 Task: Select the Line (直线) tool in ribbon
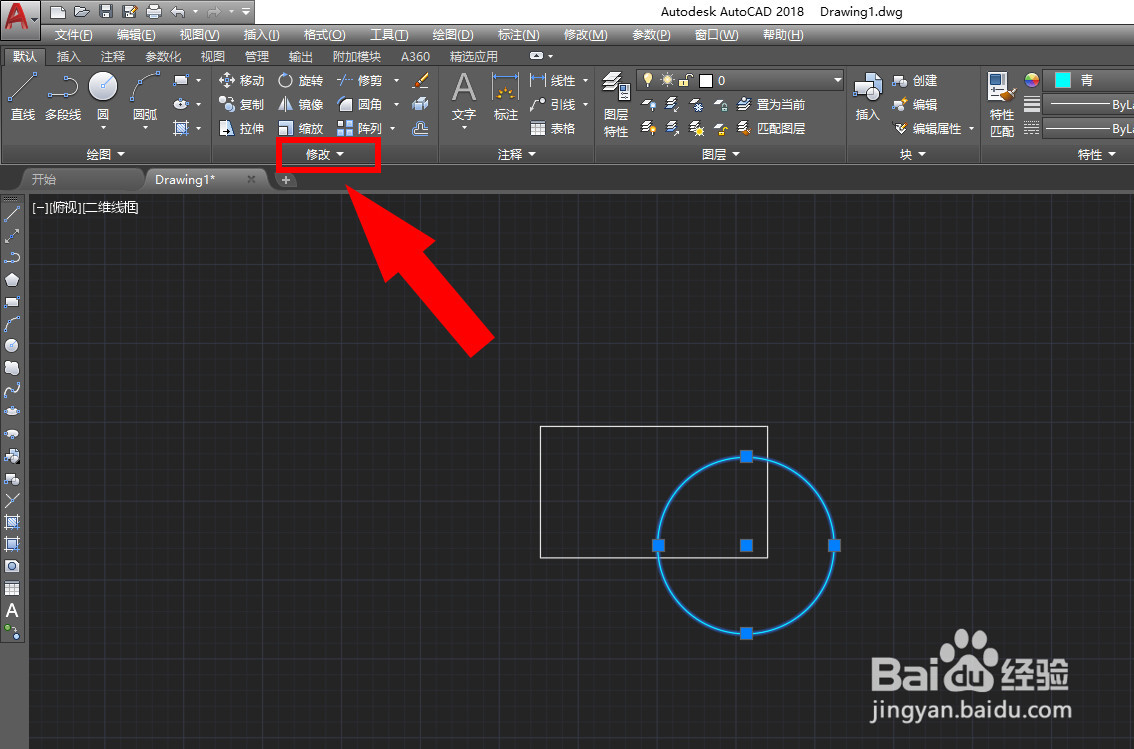click(22, 96)
